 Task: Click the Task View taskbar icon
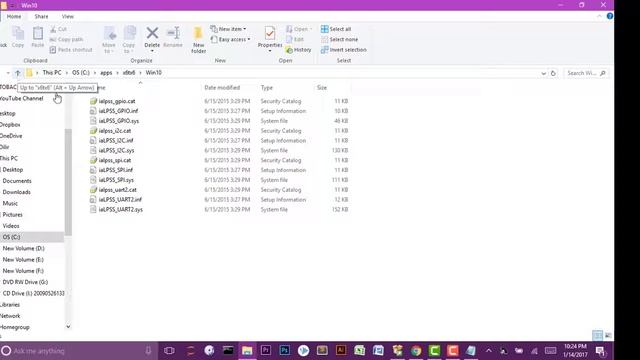(x=169, y=351)
